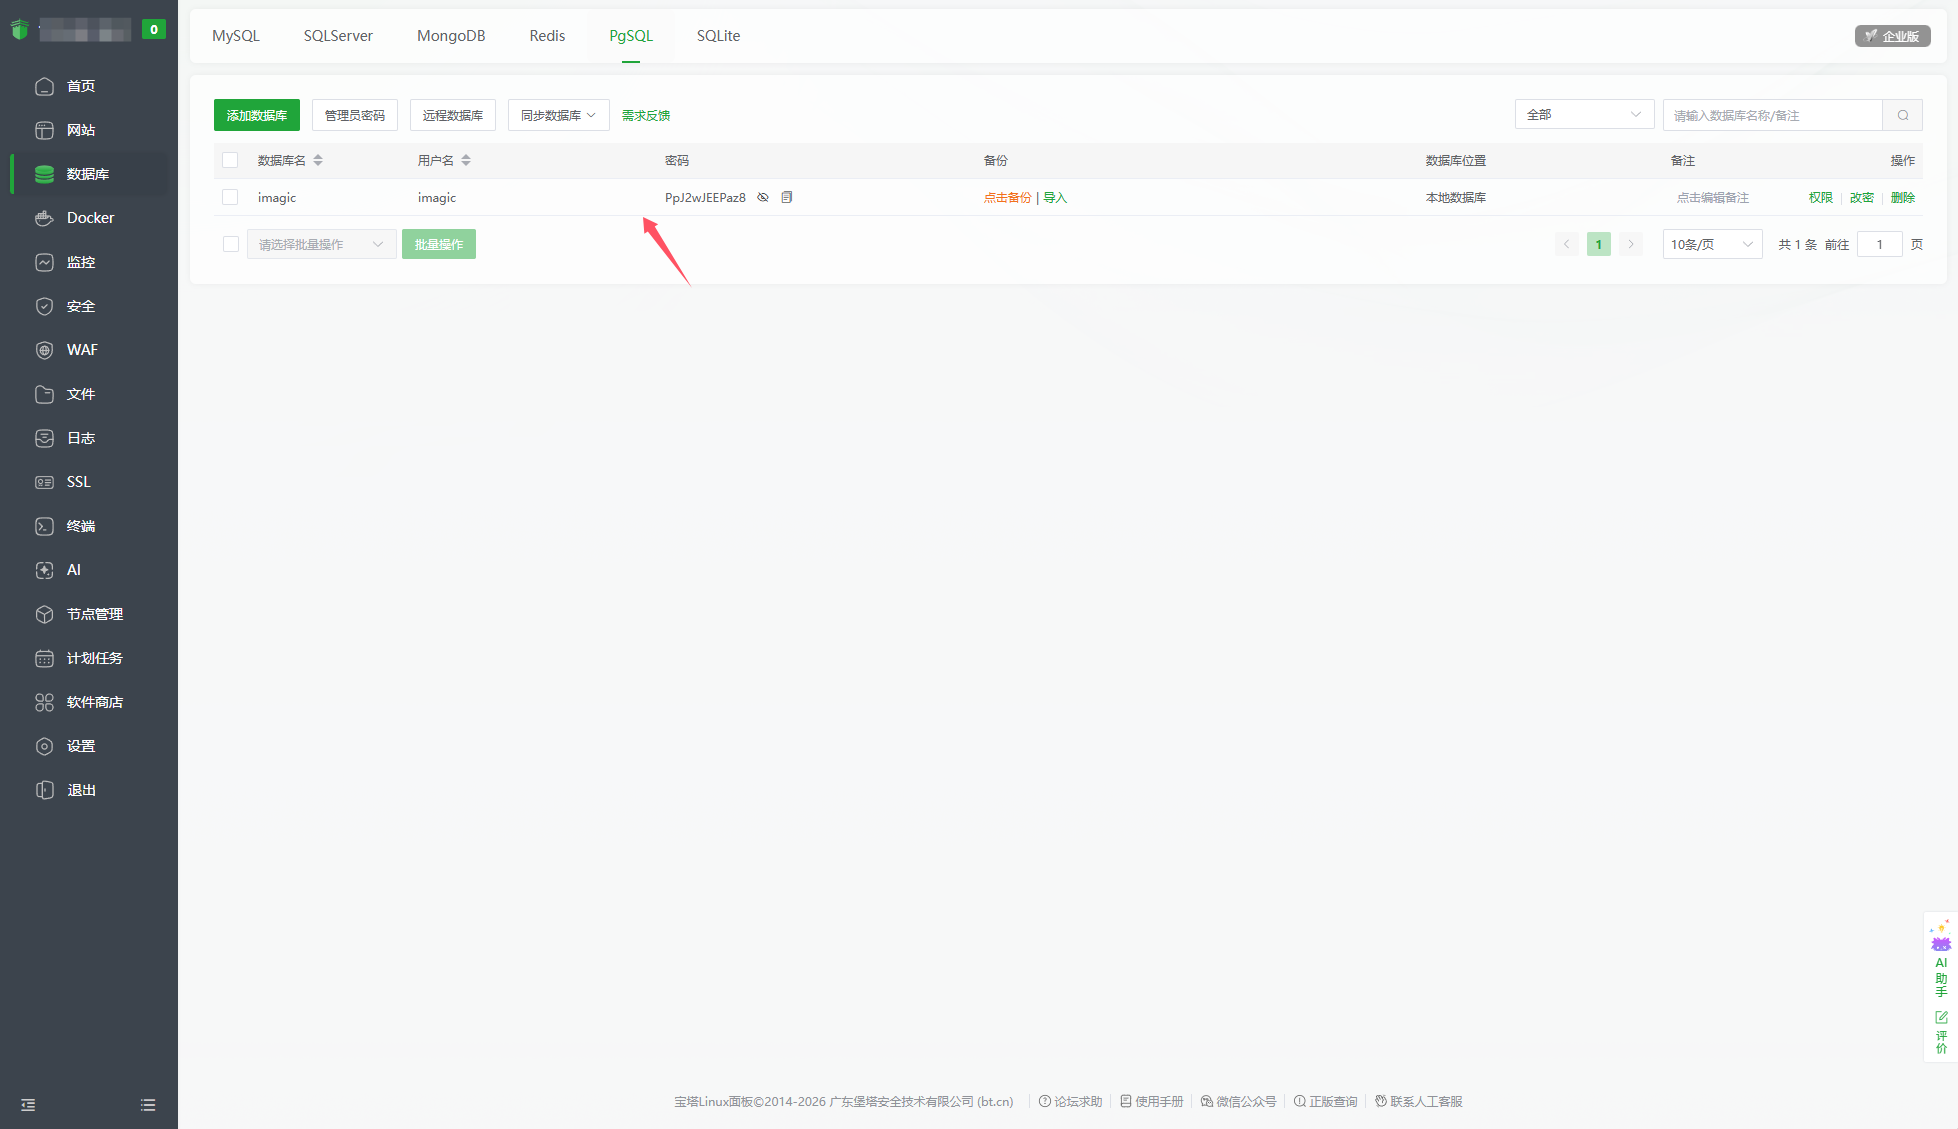Screen dimensions: 1958x1129
Task: Check the batch operation checkbox
Action: pos(230,244)
